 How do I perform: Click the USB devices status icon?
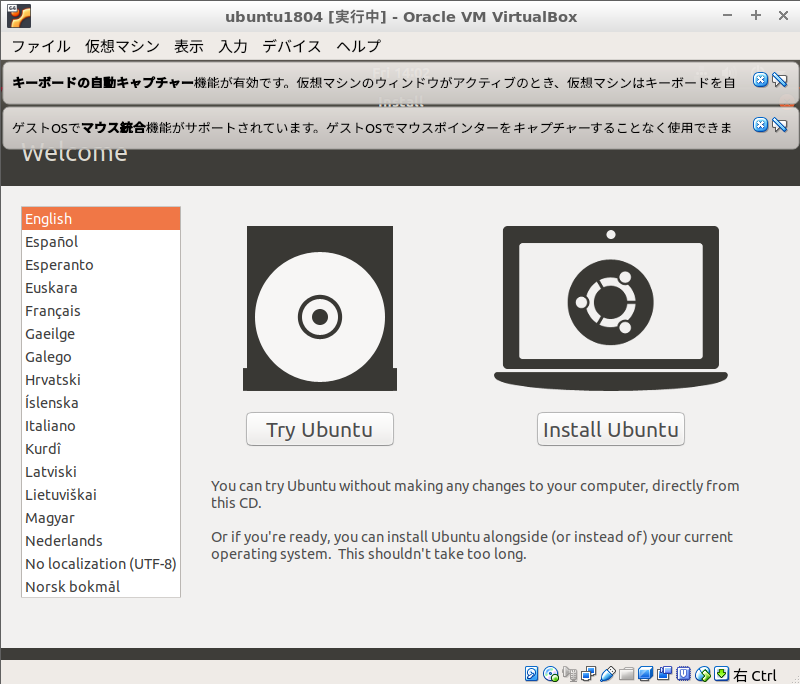coord(607,674)
